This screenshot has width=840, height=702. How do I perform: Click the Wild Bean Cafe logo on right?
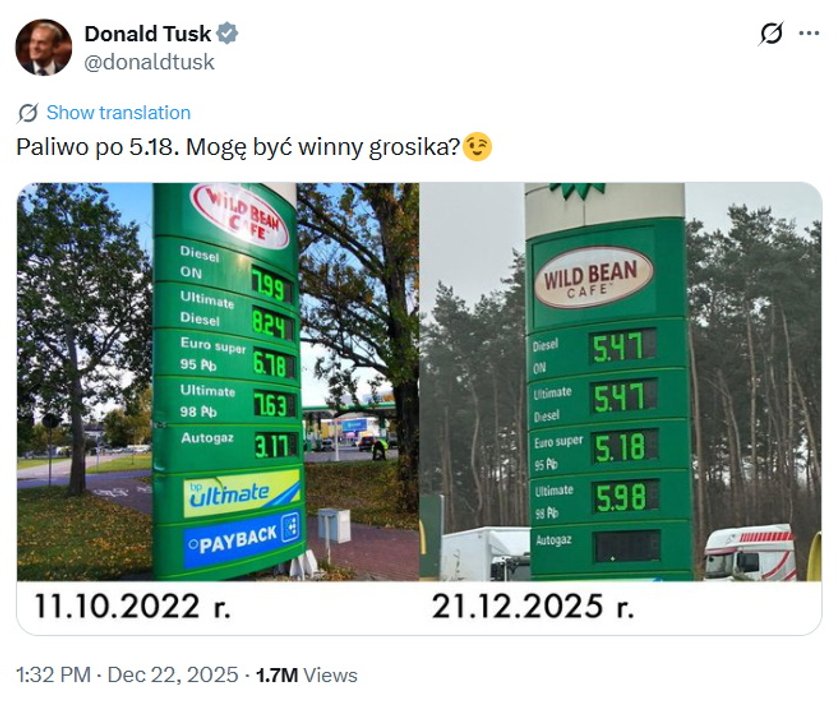tap(593, 277)
